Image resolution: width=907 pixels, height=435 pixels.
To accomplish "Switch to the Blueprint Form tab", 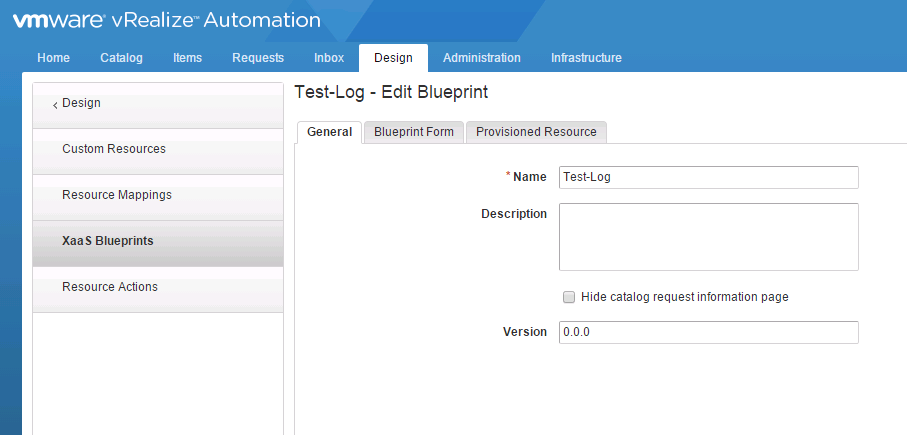I will click(x=414, y=132).
